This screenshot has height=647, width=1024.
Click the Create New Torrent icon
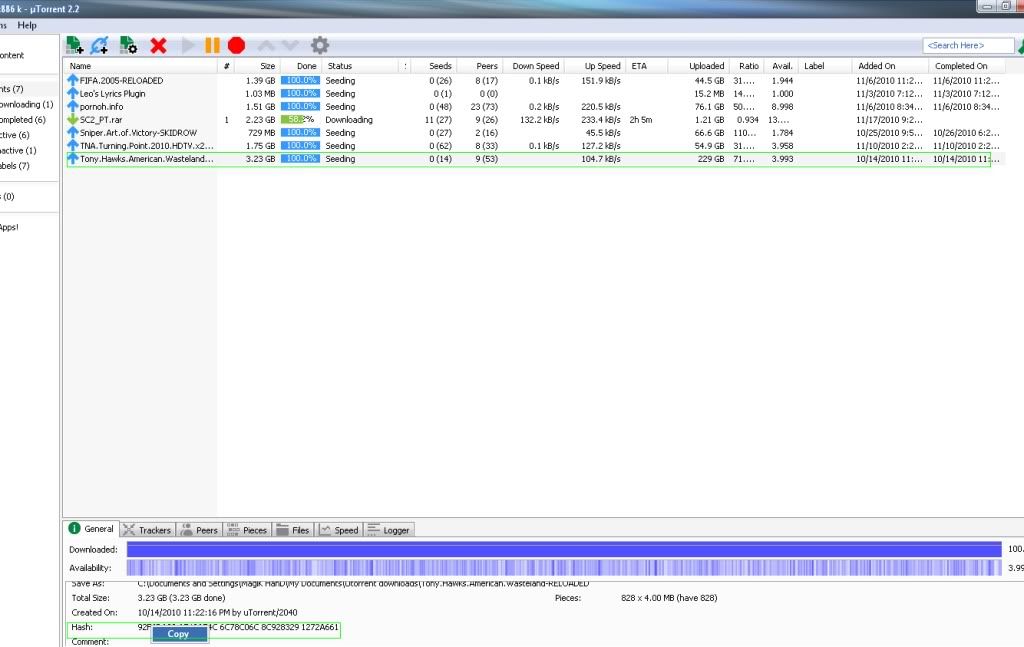point(129,45)
